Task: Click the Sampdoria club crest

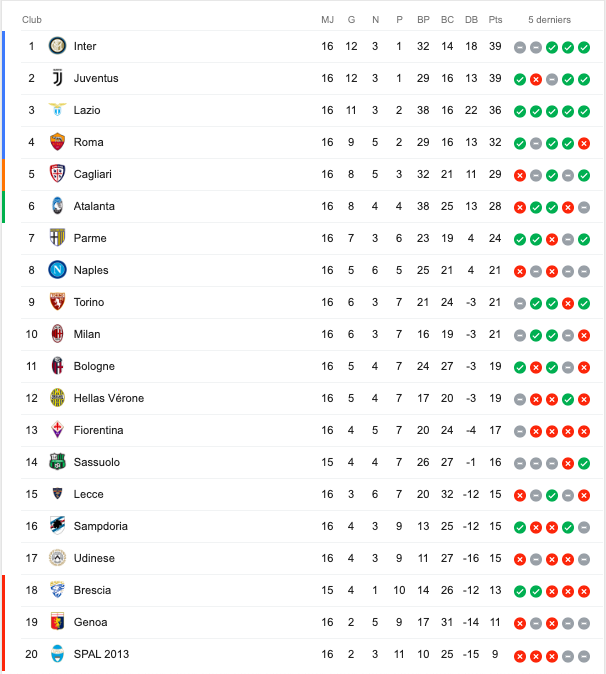Action: (57, 526)
